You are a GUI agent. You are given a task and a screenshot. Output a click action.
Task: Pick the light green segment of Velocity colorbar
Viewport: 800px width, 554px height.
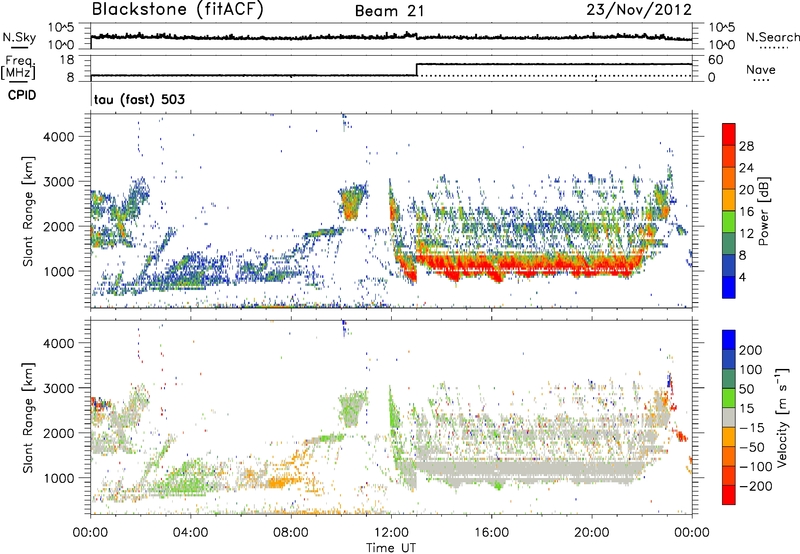coord(729,398)
